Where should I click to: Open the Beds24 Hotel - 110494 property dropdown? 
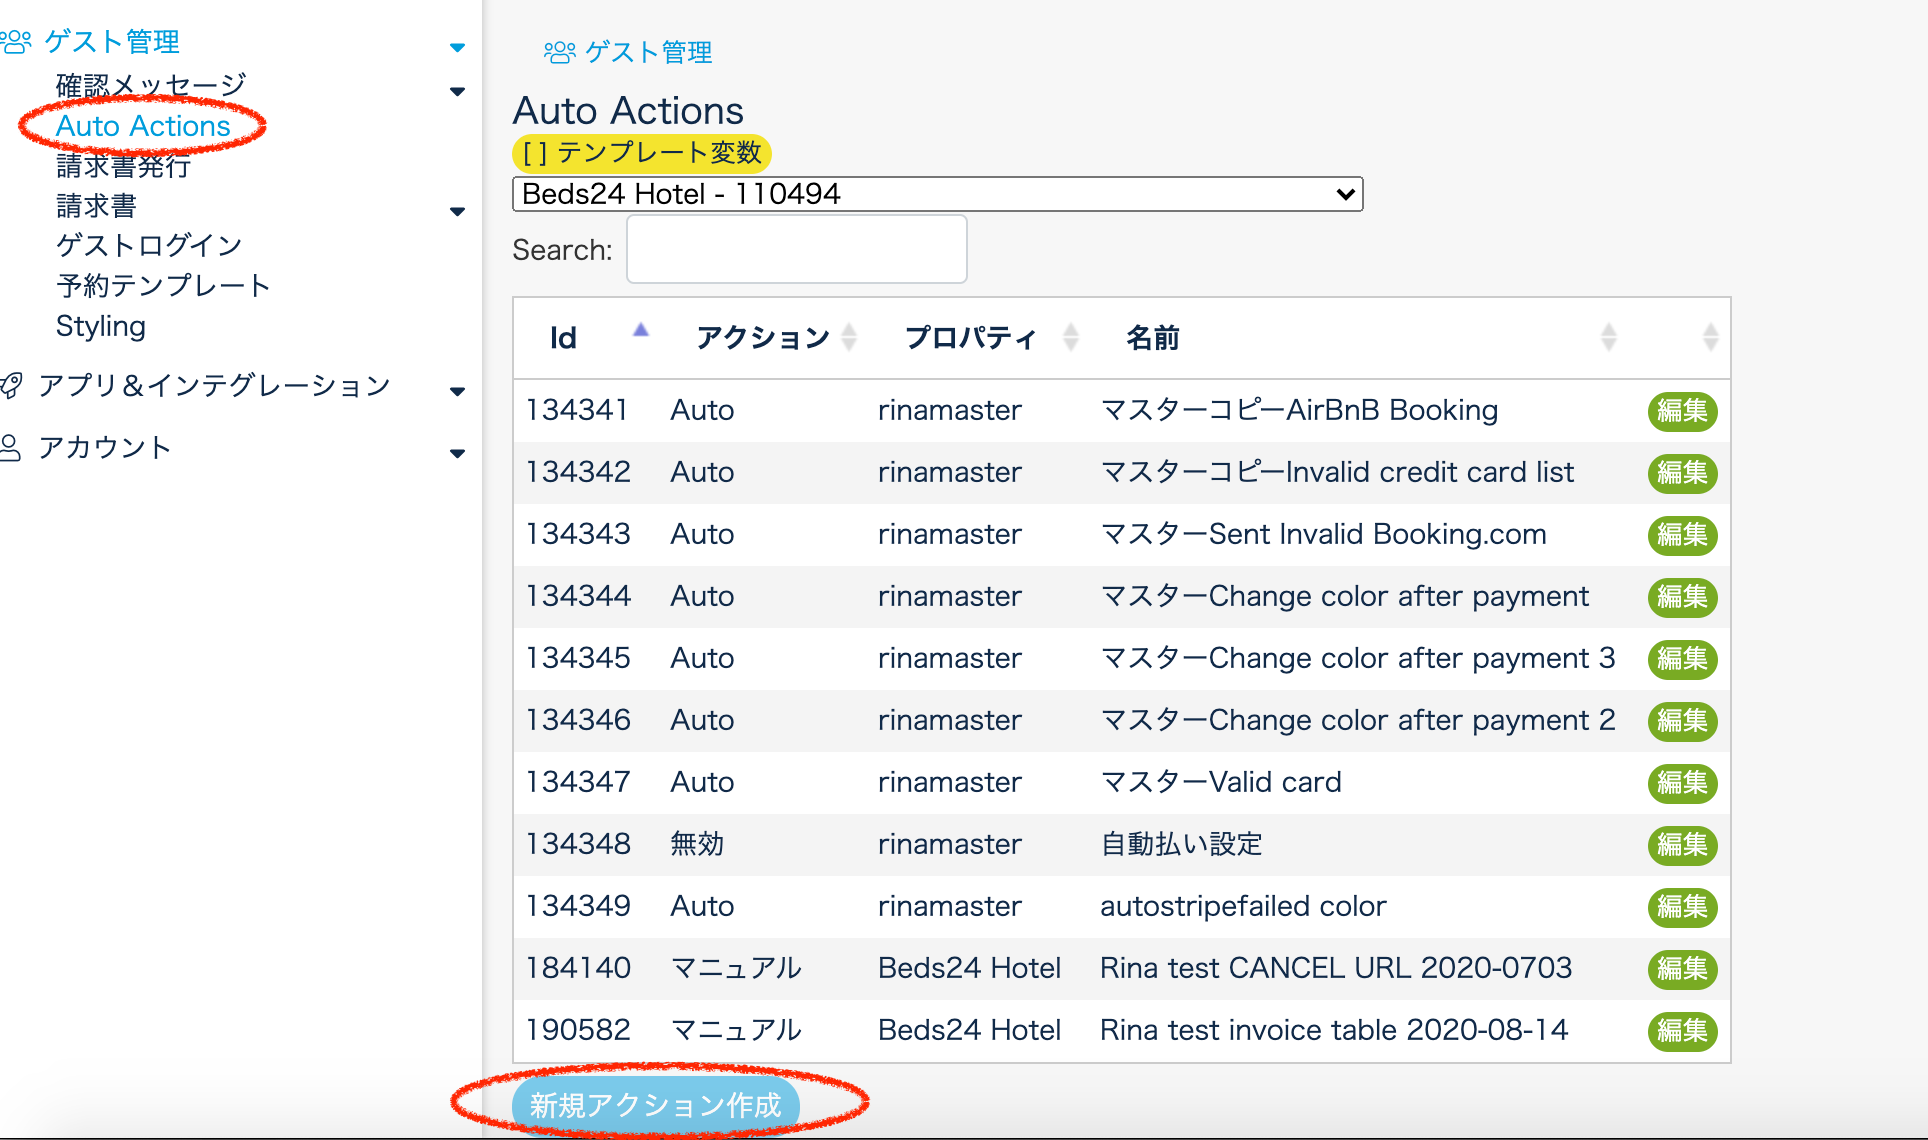[937, 194]
